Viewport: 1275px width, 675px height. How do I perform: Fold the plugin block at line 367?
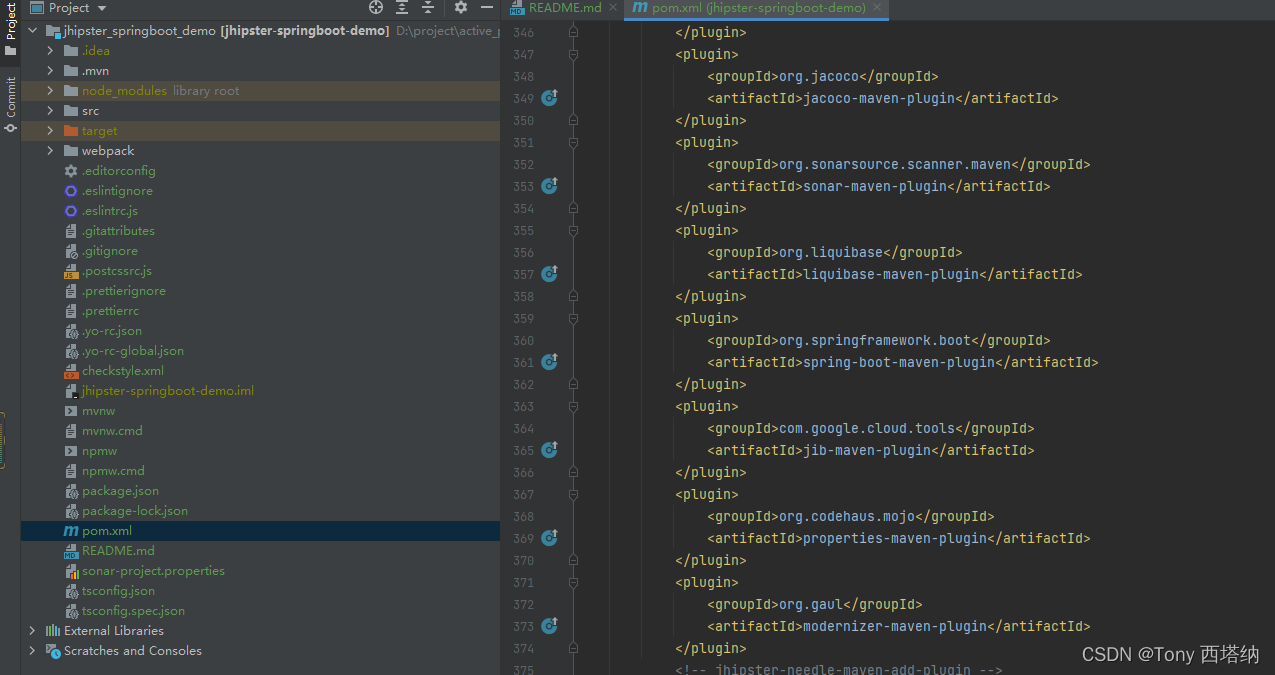coord(573,494)
